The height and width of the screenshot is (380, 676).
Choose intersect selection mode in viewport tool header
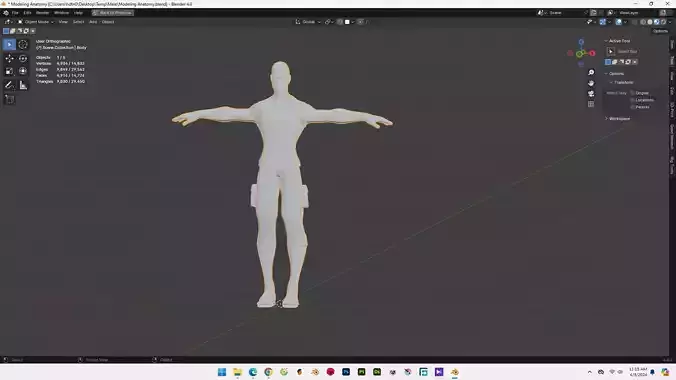[x=33, y=31]
